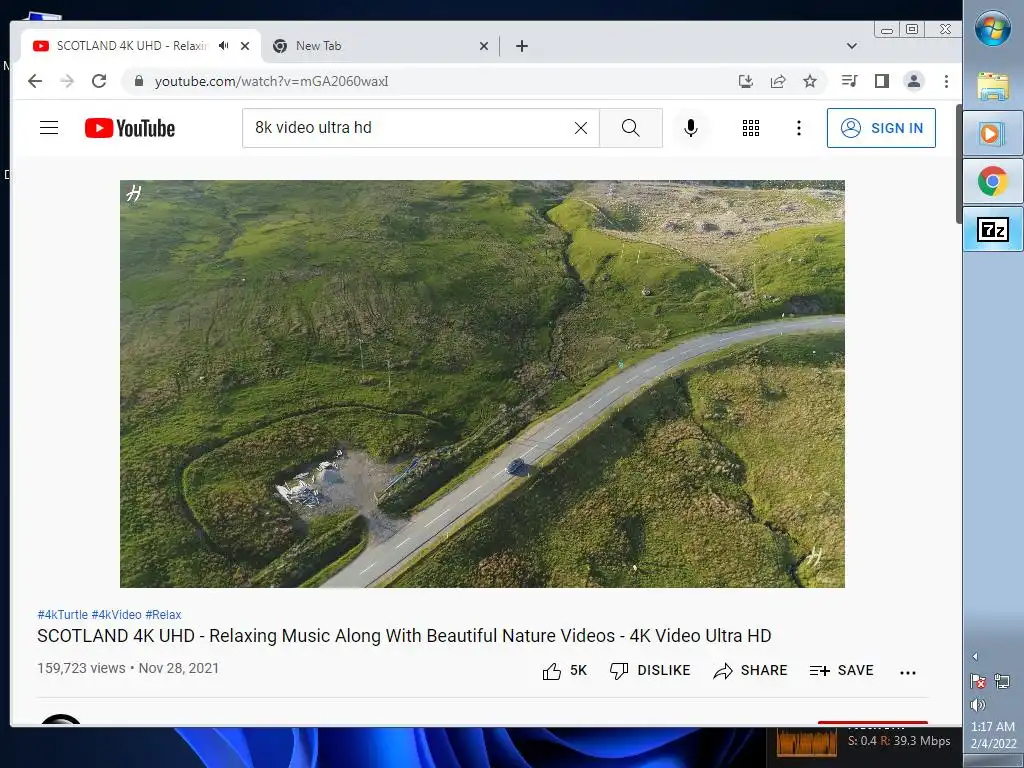
Task: Click the SIGN IN button
Action: pyautogui.click(x=881, y=128)
